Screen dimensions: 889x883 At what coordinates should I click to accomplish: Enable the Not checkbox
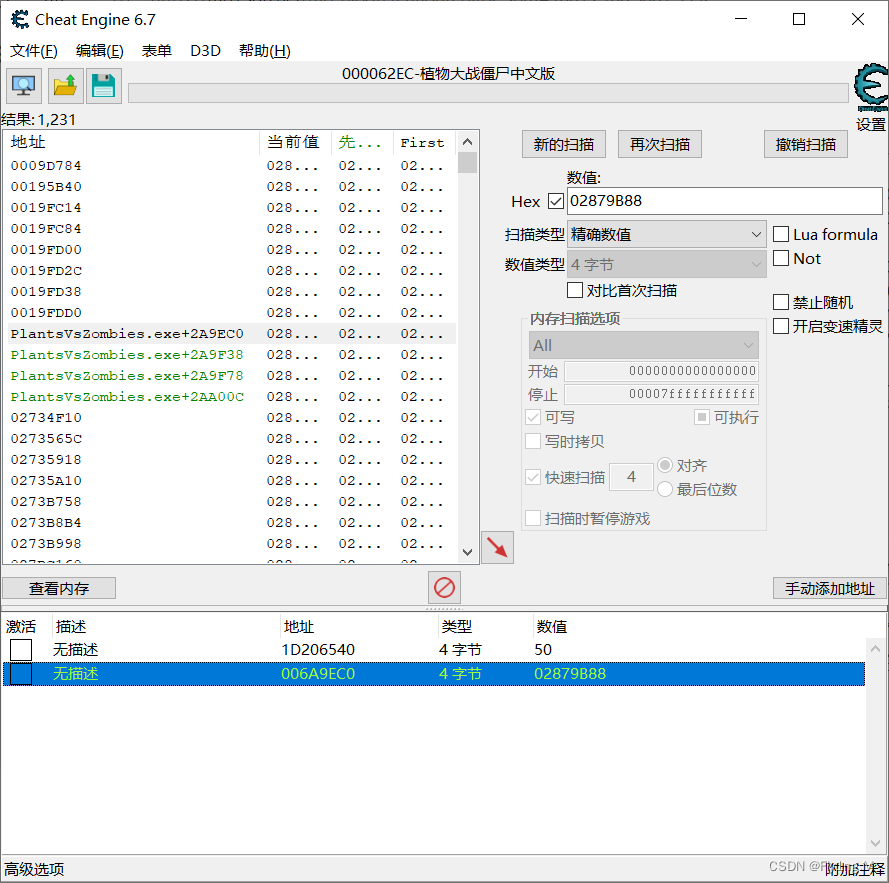781,258
